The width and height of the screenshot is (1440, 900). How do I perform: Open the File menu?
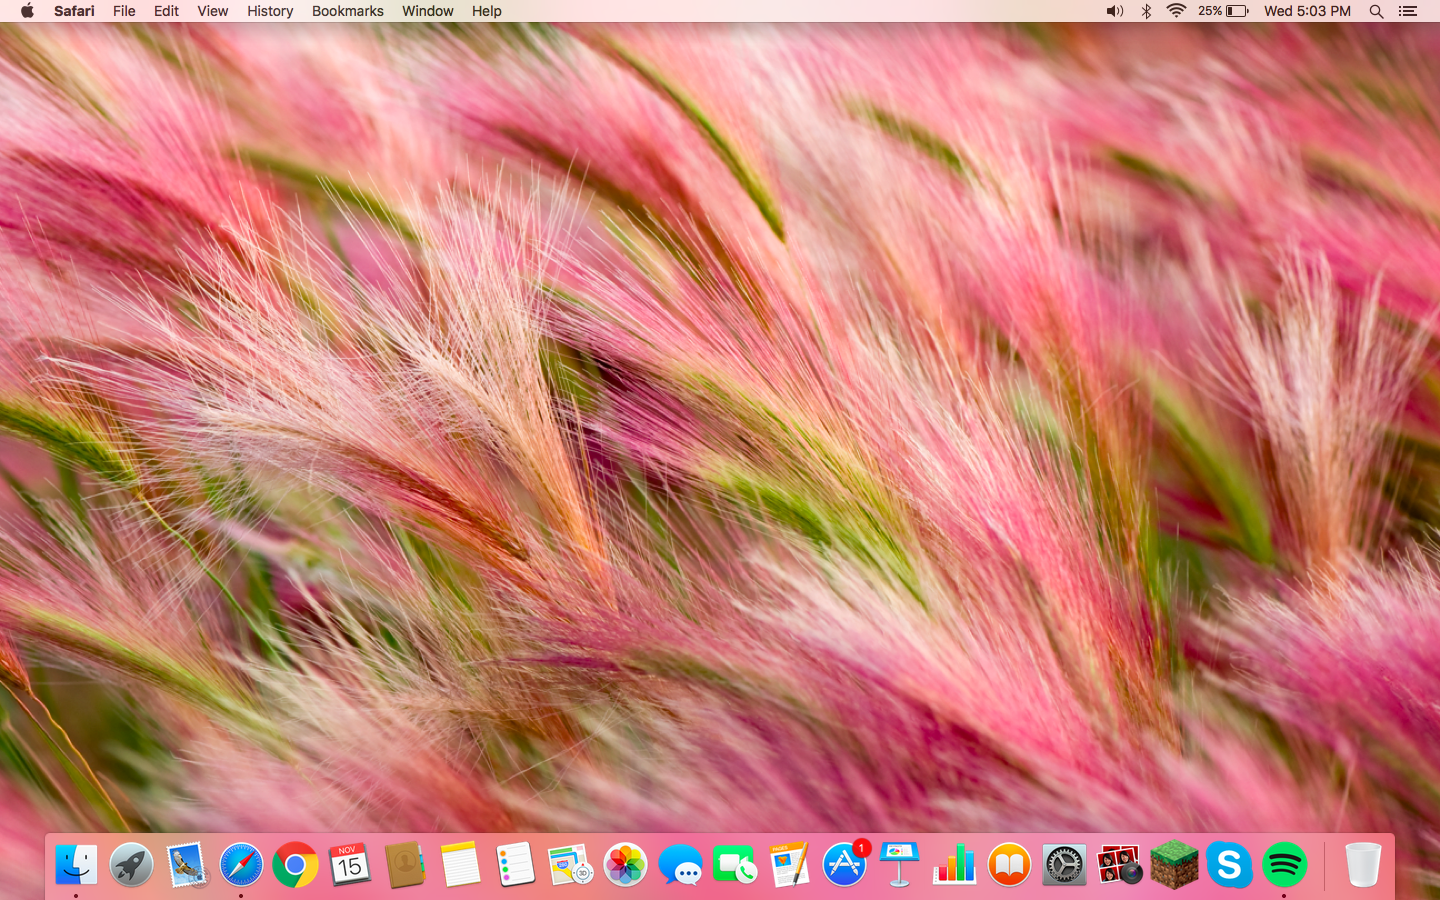point(124,11)
